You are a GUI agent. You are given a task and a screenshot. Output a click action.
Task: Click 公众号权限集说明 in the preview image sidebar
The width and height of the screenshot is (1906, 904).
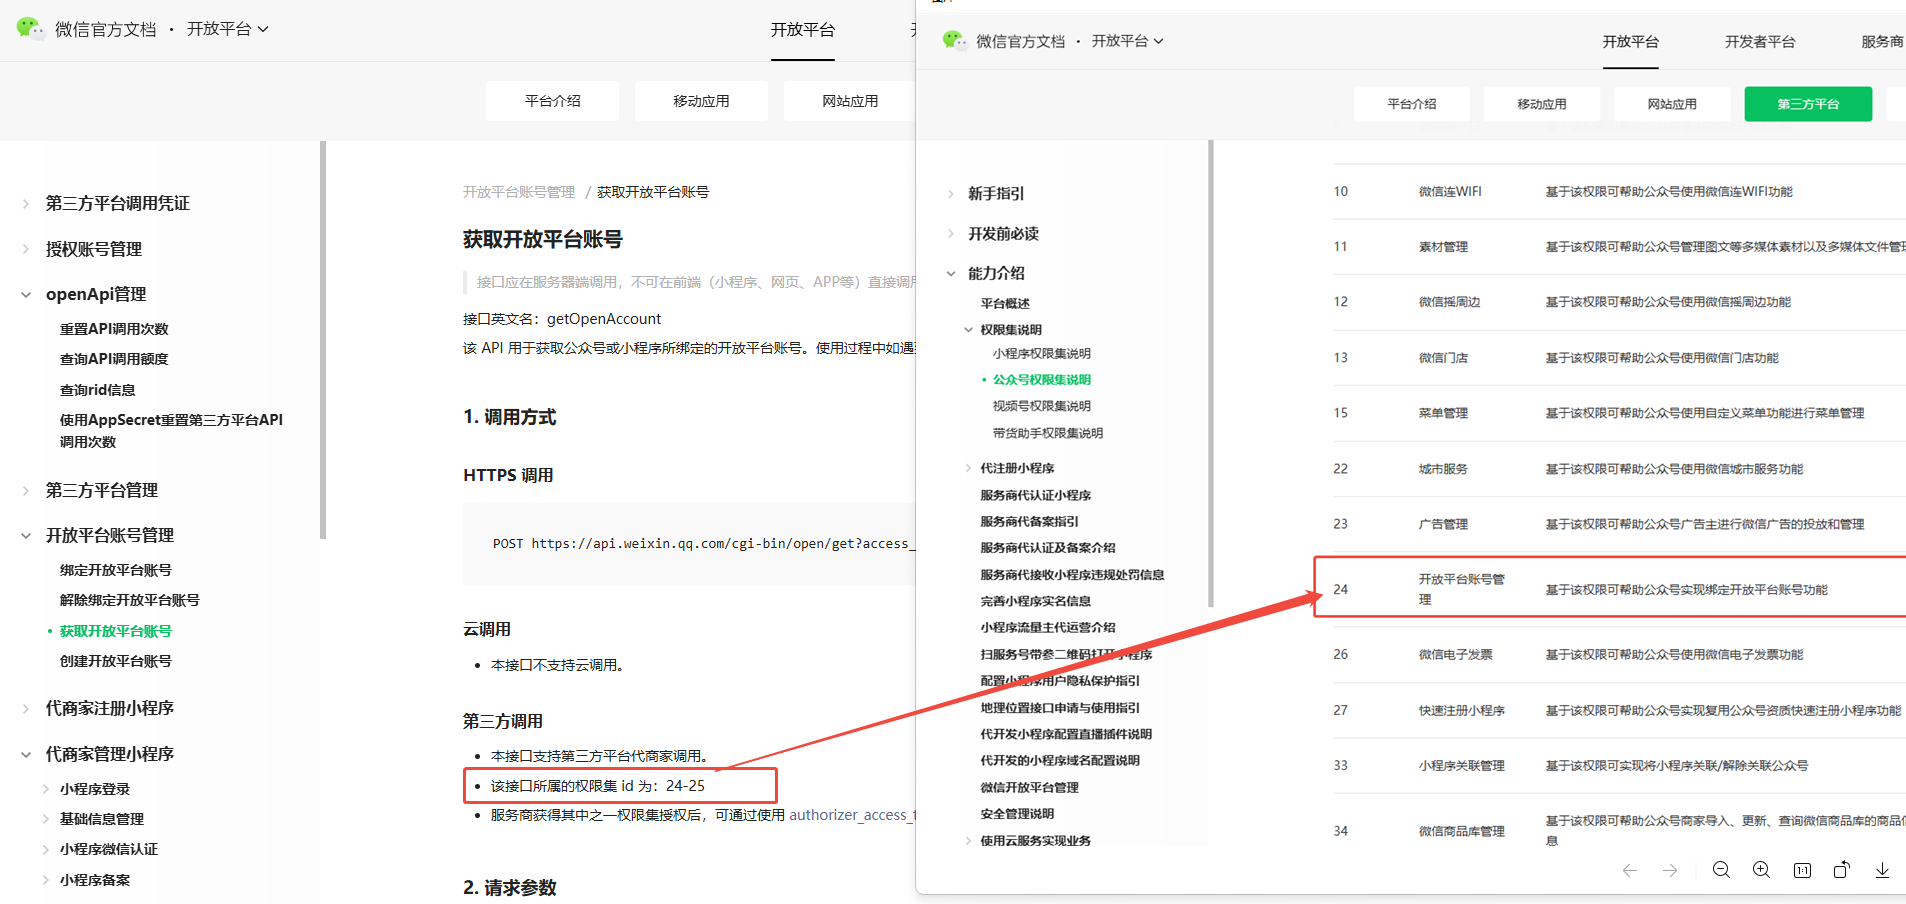pyautogui.click(x=1042, y=380)
